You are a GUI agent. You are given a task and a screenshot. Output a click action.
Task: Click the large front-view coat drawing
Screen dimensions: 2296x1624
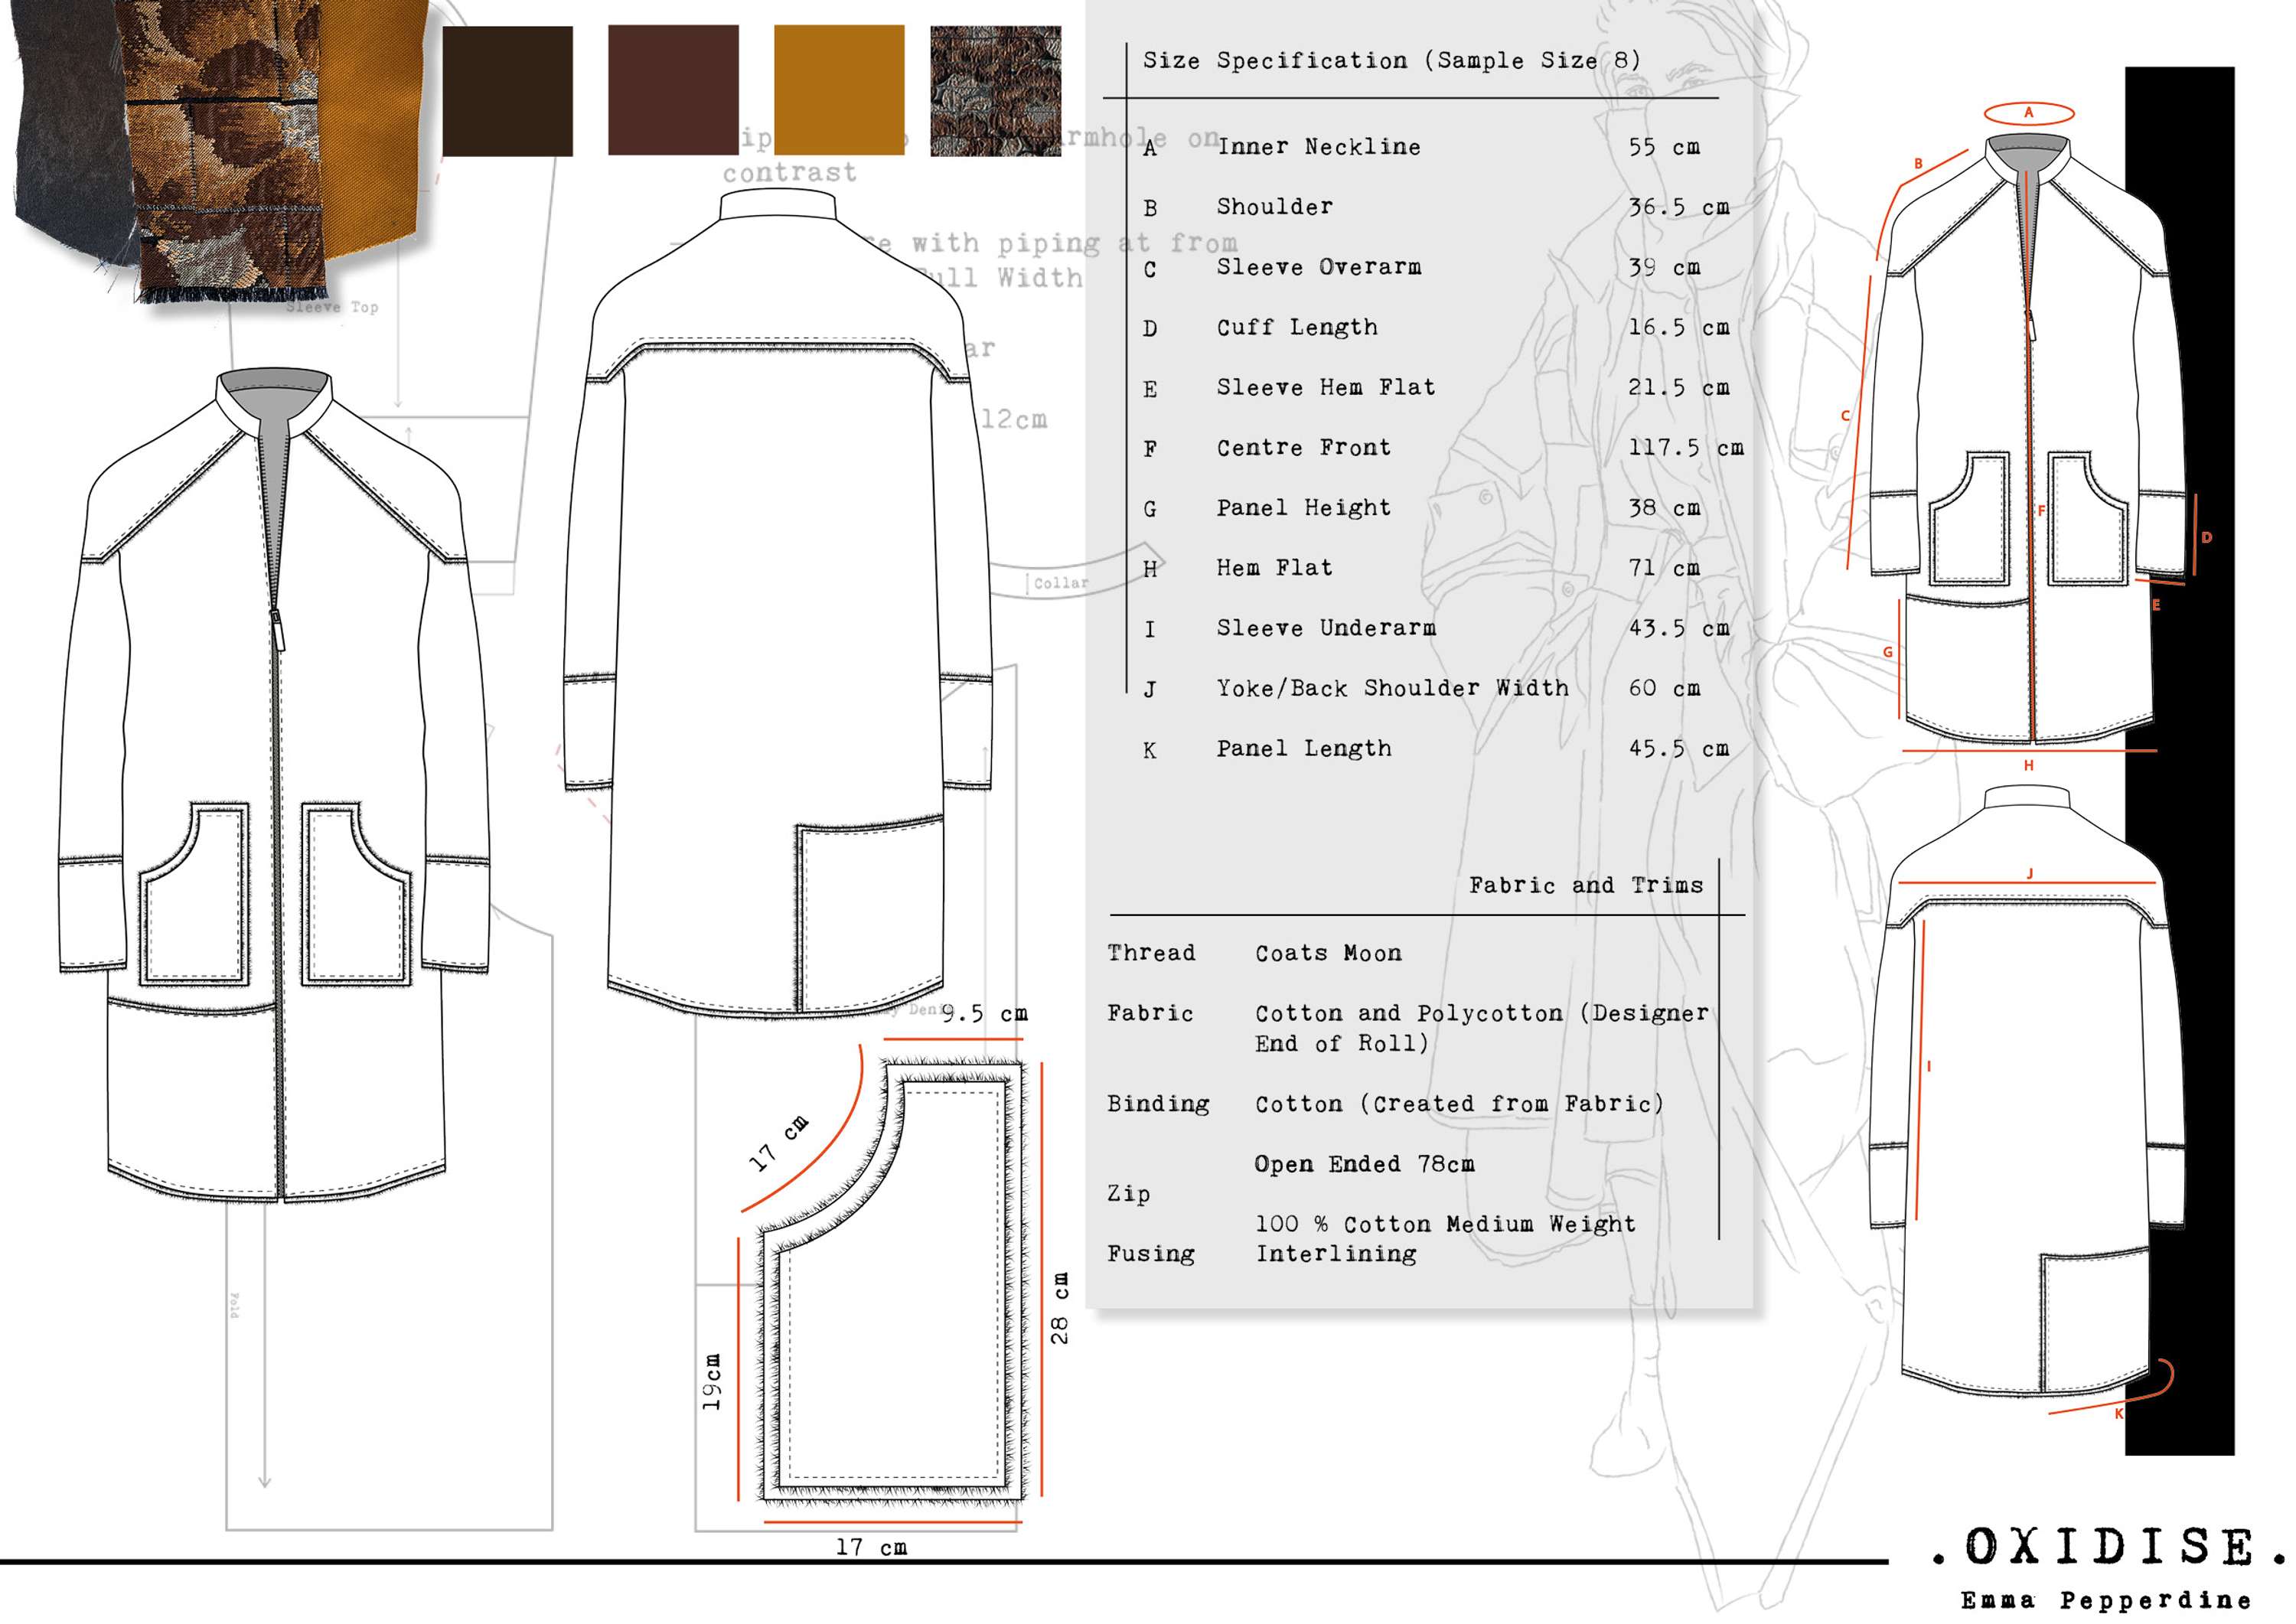coord(274,786)
